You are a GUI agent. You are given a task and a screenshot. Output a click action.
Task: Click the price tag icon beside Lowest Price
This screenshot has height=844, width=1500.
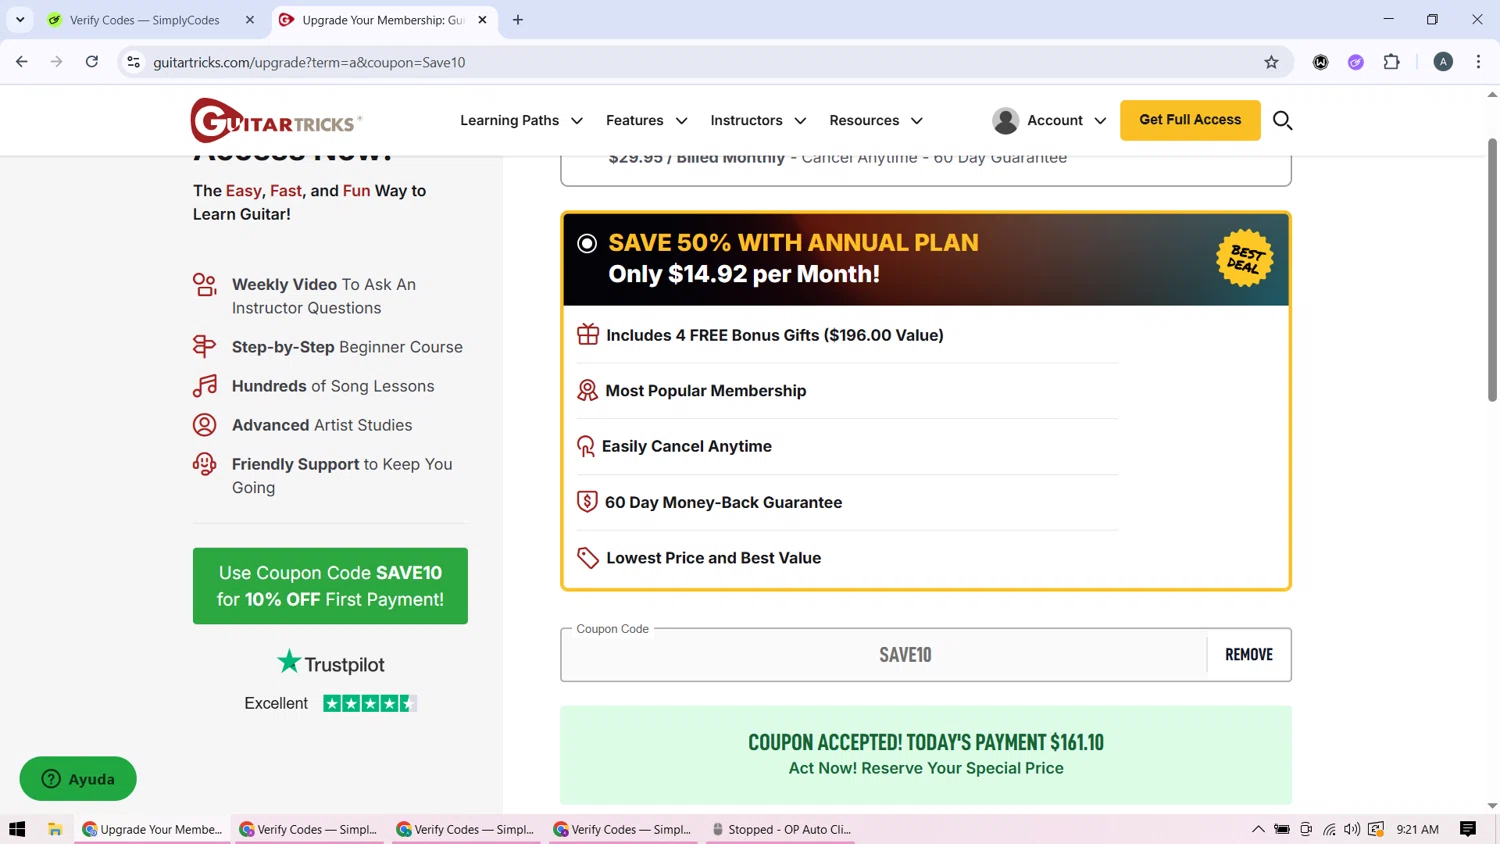[x=588, y=558]
